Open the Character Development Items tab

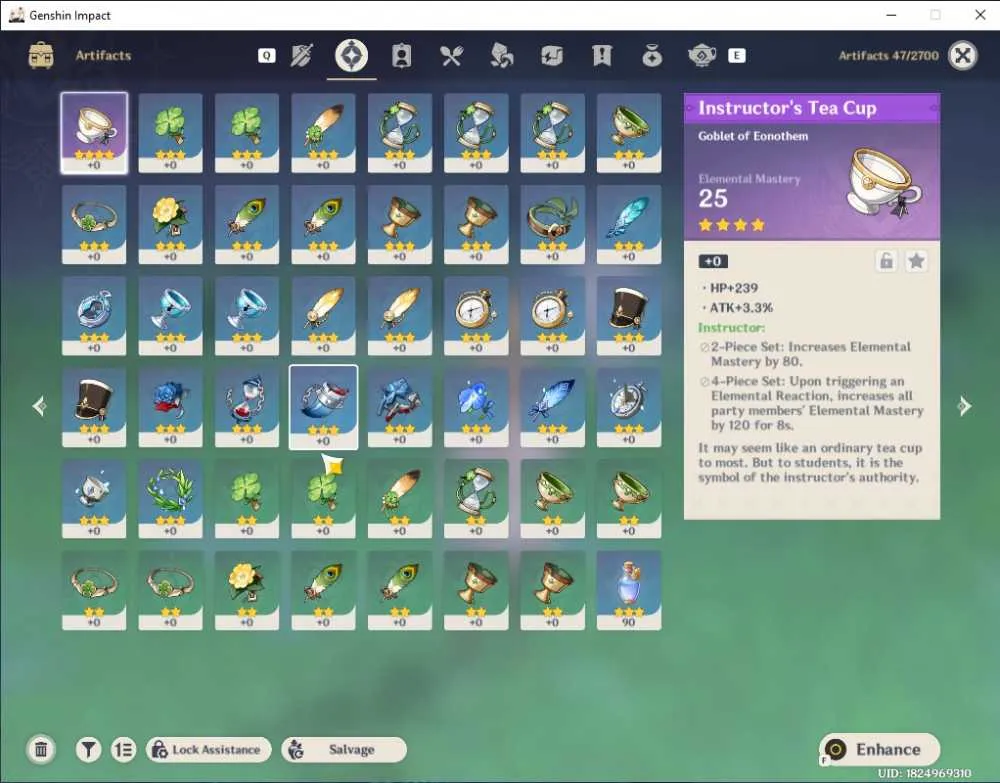401,55
